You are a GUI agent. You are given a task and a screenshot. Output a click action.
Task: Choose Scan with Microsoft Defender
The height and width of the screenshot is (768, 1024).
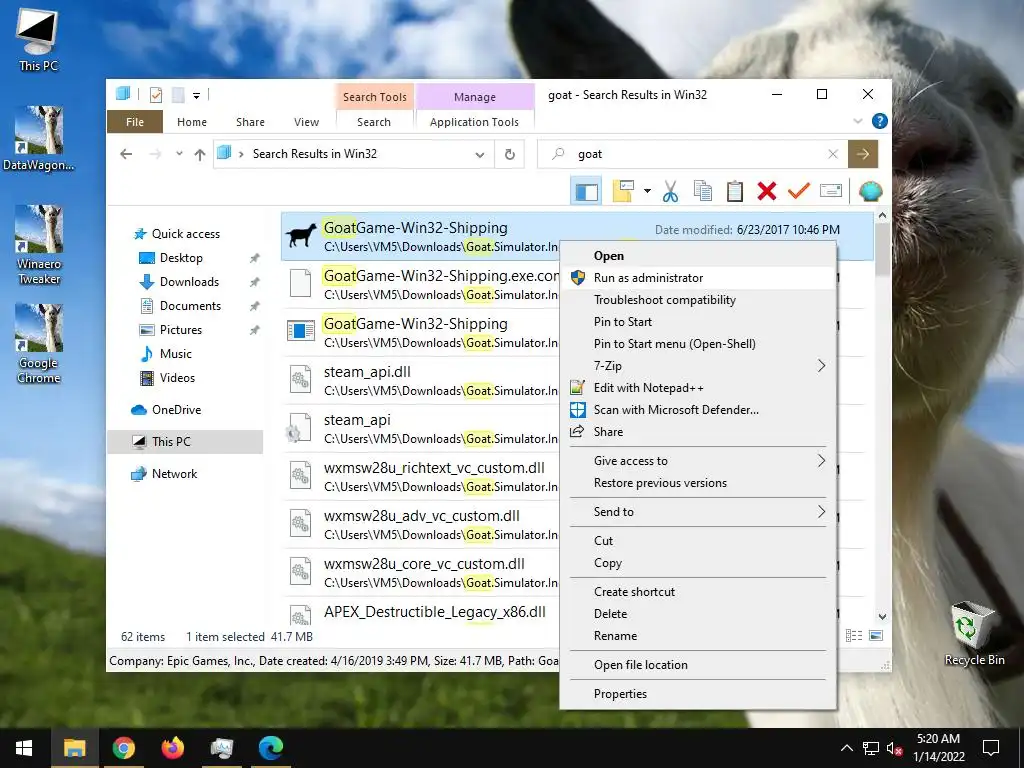(x=698, y=409)
